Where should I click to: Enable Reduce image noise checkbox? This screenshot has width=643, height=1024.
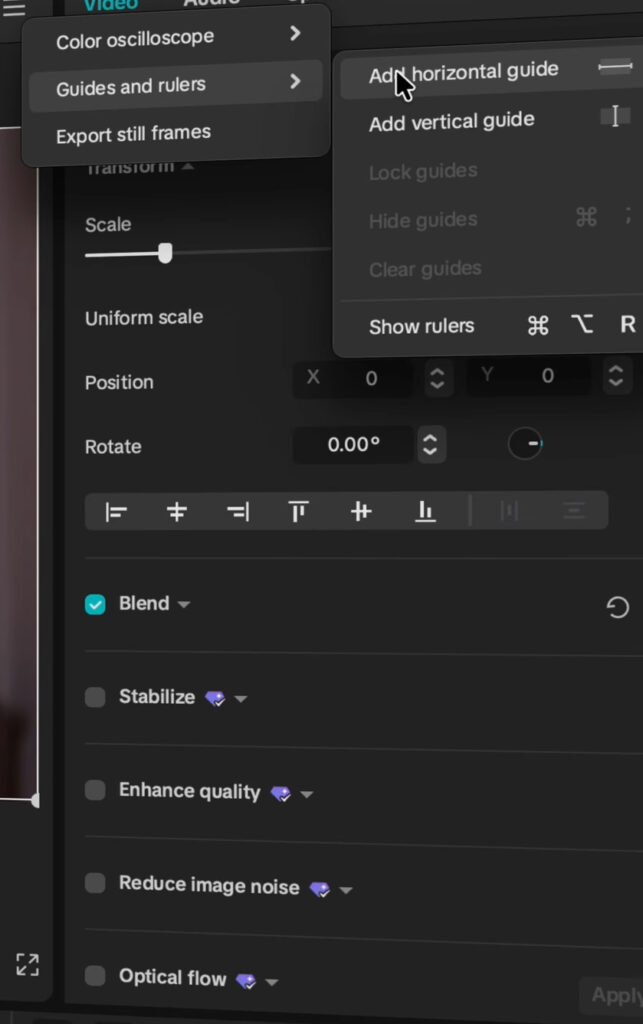pyautogui.click(x=95, y=883)
